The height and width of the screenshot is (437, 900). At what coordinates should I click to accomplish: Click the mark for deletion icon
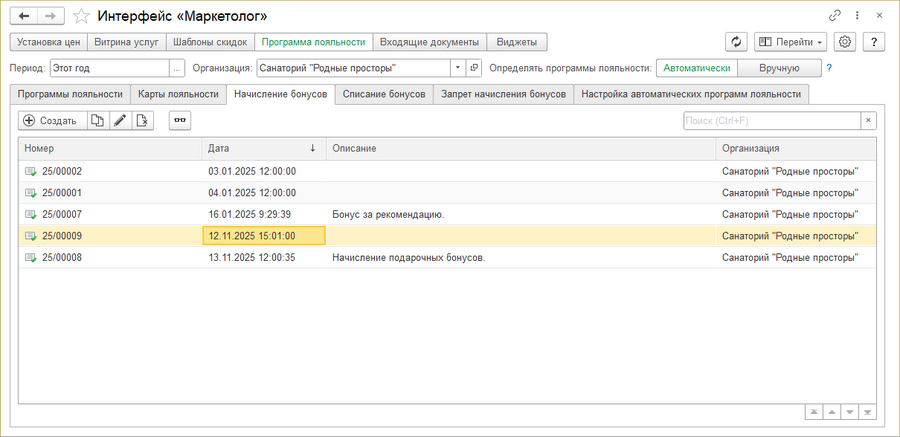tap(142, 120)
